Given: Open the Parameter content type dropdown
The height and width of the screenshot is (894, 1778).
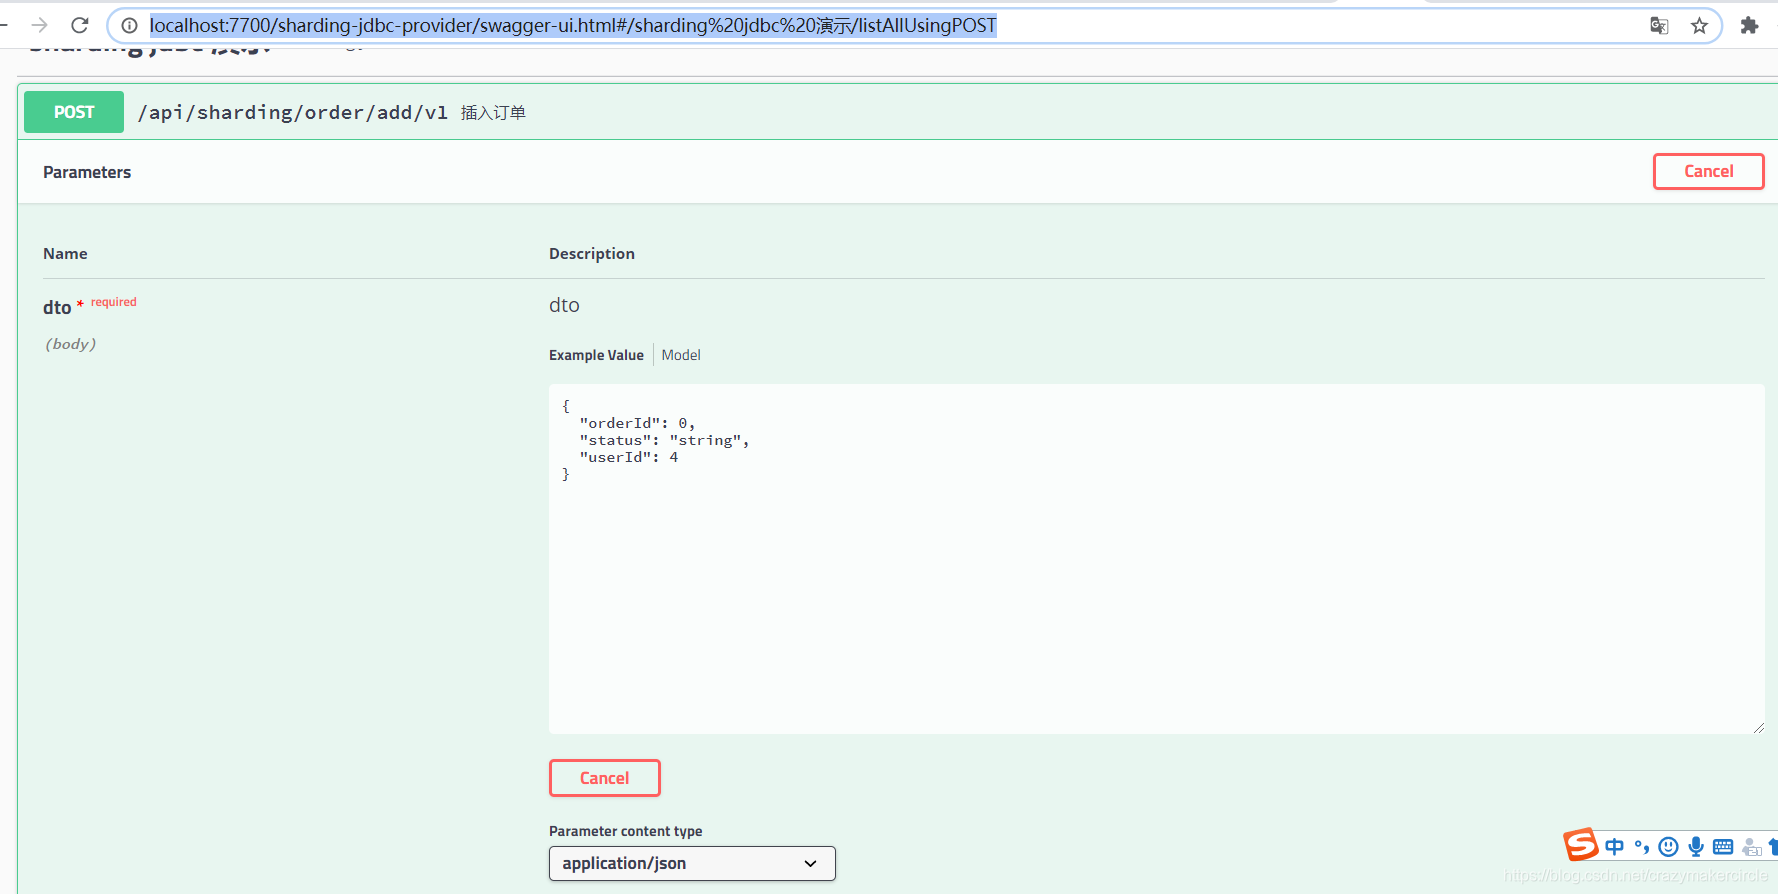Looking at the screenshot, I should point(692,863).
